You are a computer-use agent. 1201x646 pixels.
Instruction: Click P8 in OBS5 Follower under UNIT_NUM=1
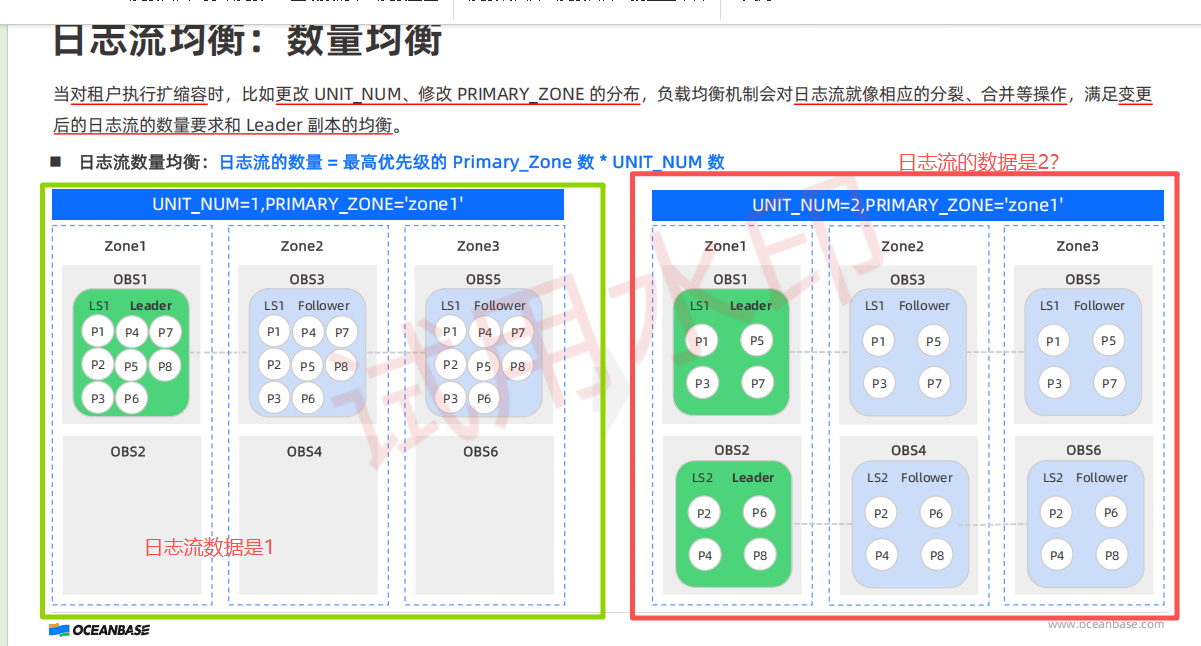(517, 366)
